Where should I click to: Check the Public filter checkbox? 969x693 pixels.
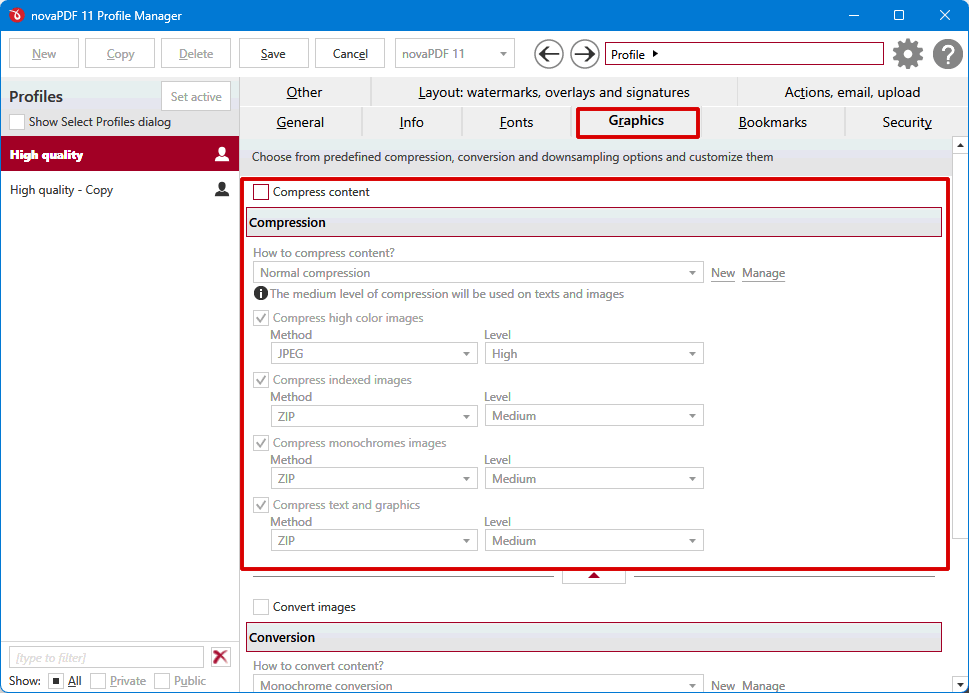click(x=162, y=681)
